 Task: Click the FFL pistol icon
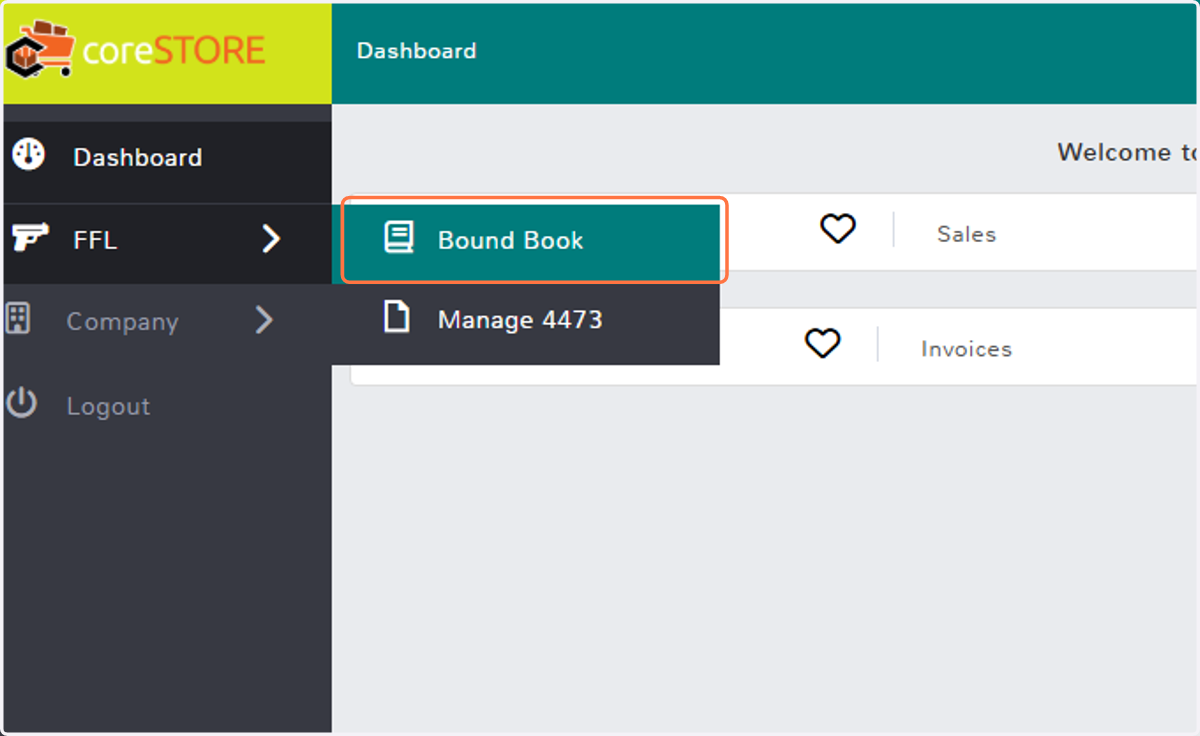point(31,238)
